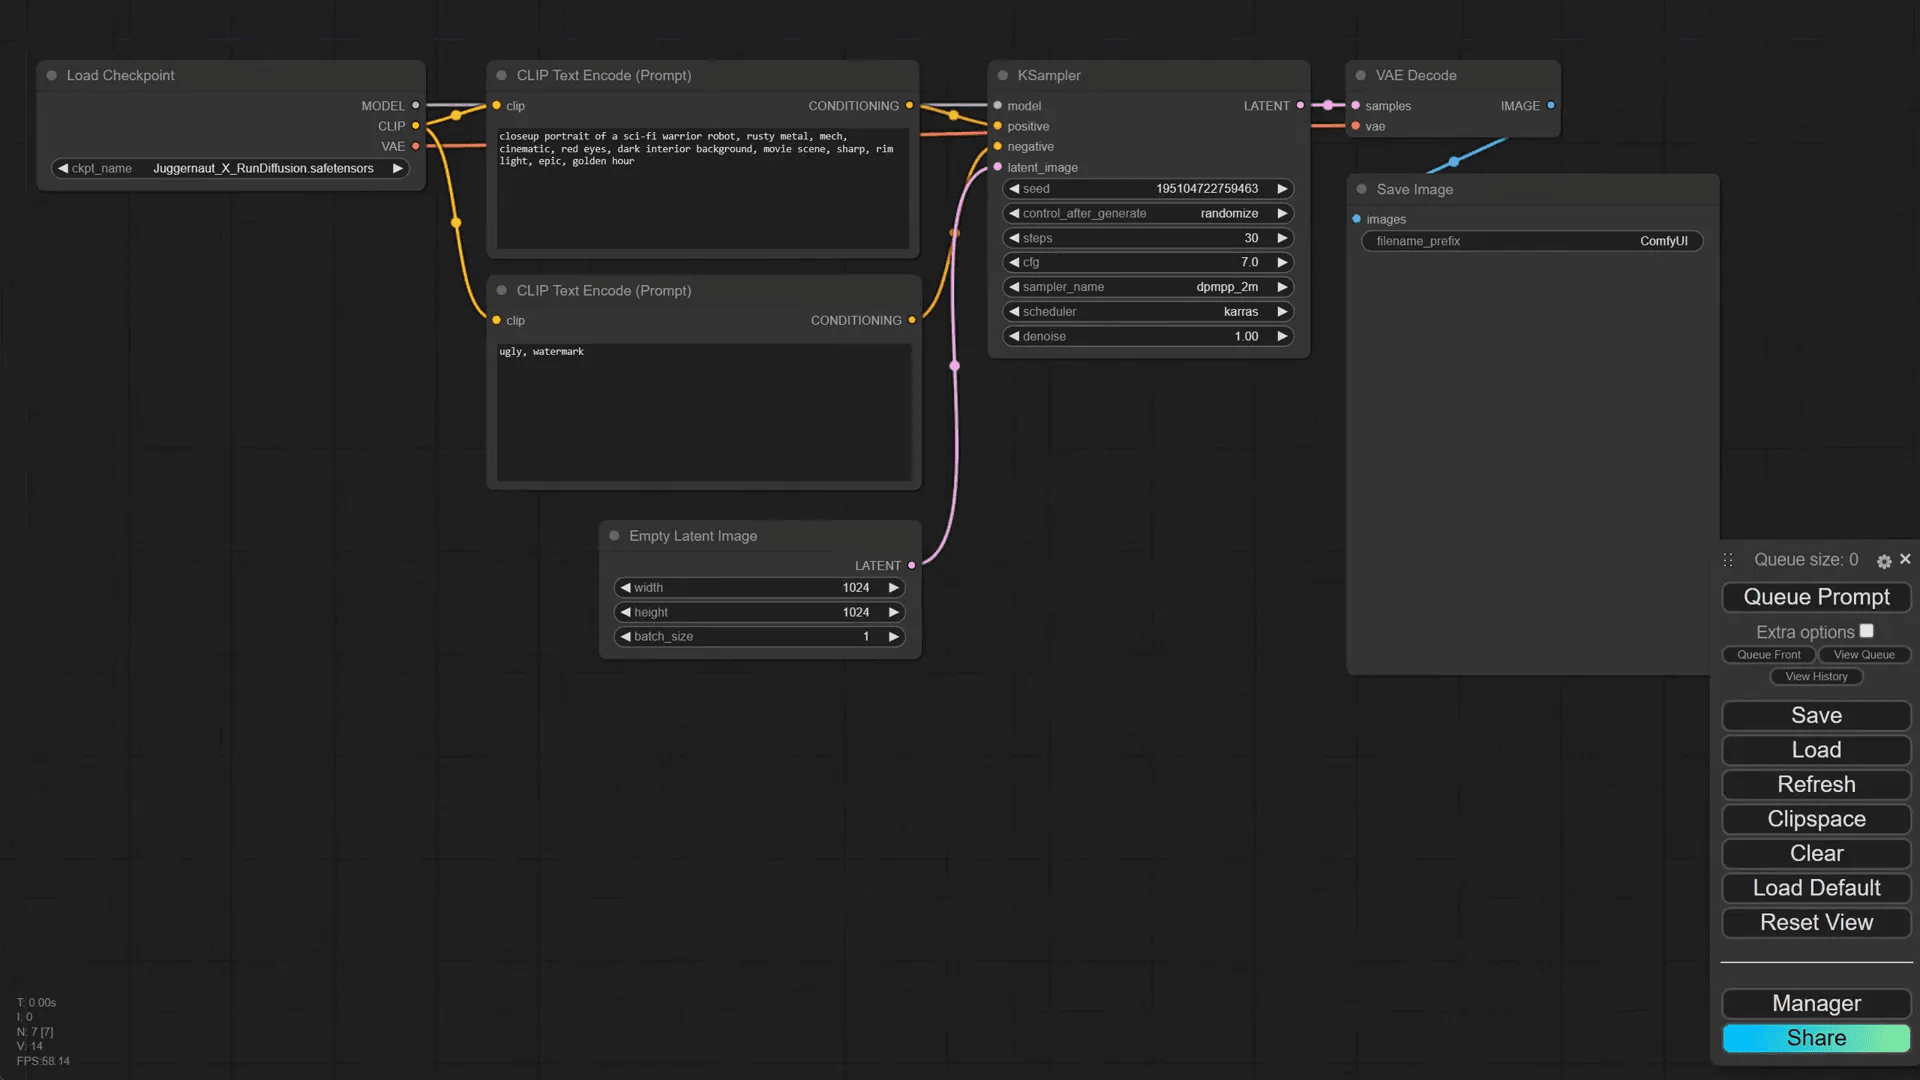Open View History panel
Image resolution: width=1920 pixels, height=1080 pixels.
pos(1816,676)
